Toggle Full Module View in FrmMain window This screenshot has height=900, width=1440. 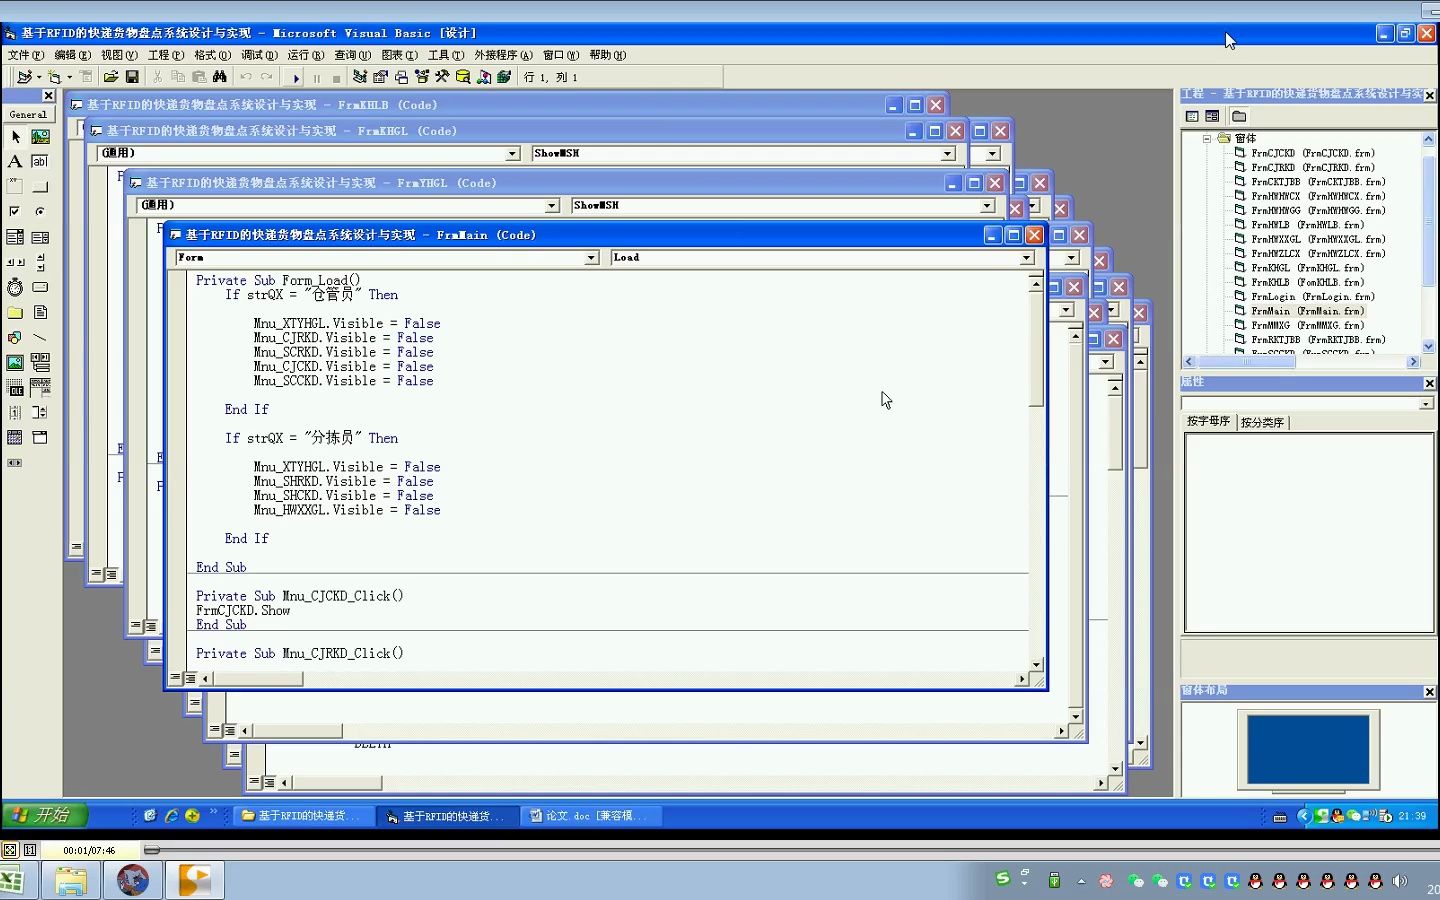190,678
